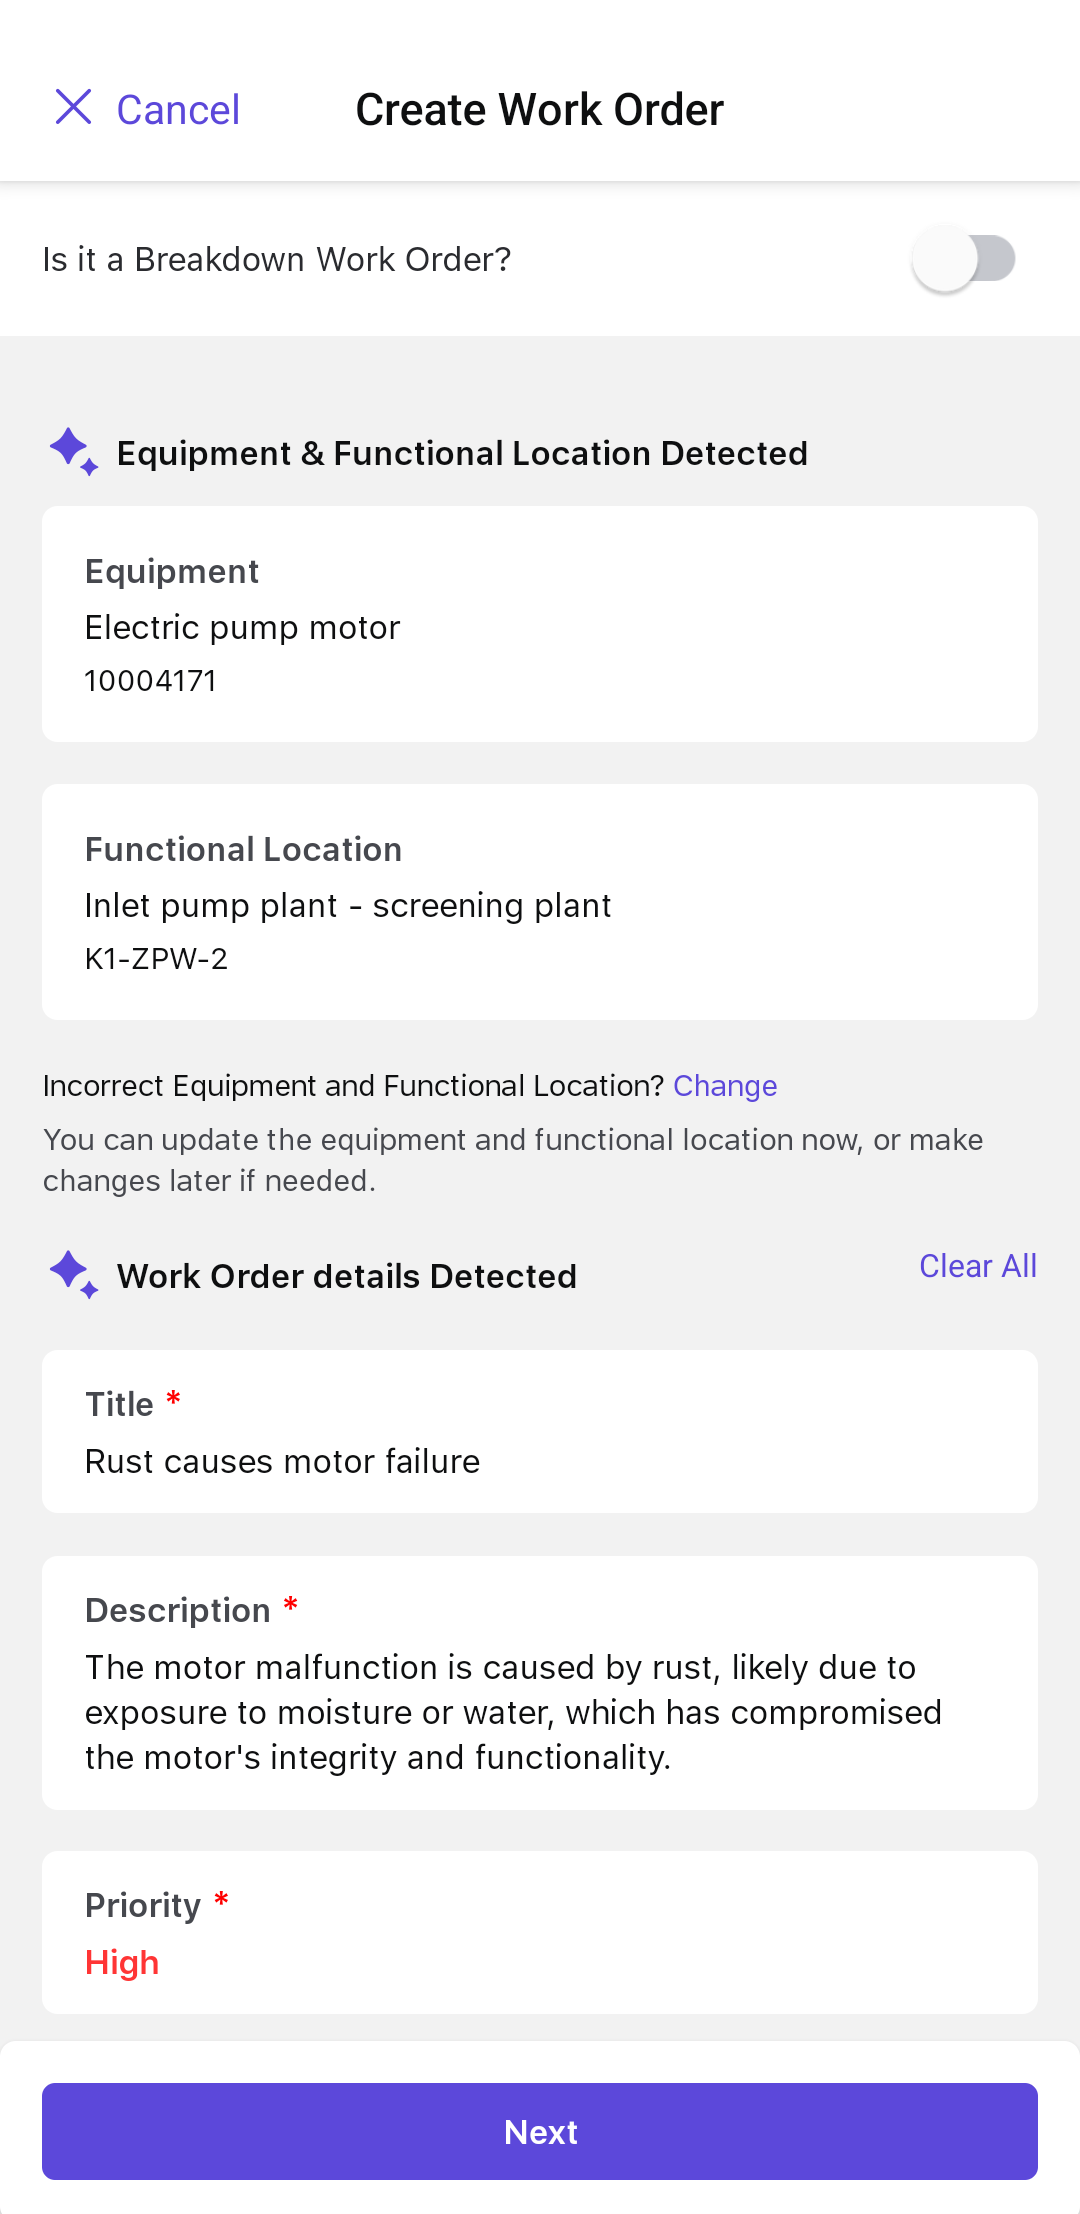Viewport: 1080px width, 2214px height.
Task: Select the Equipment card Electric pump motor
Action: (x=540, y=624)
